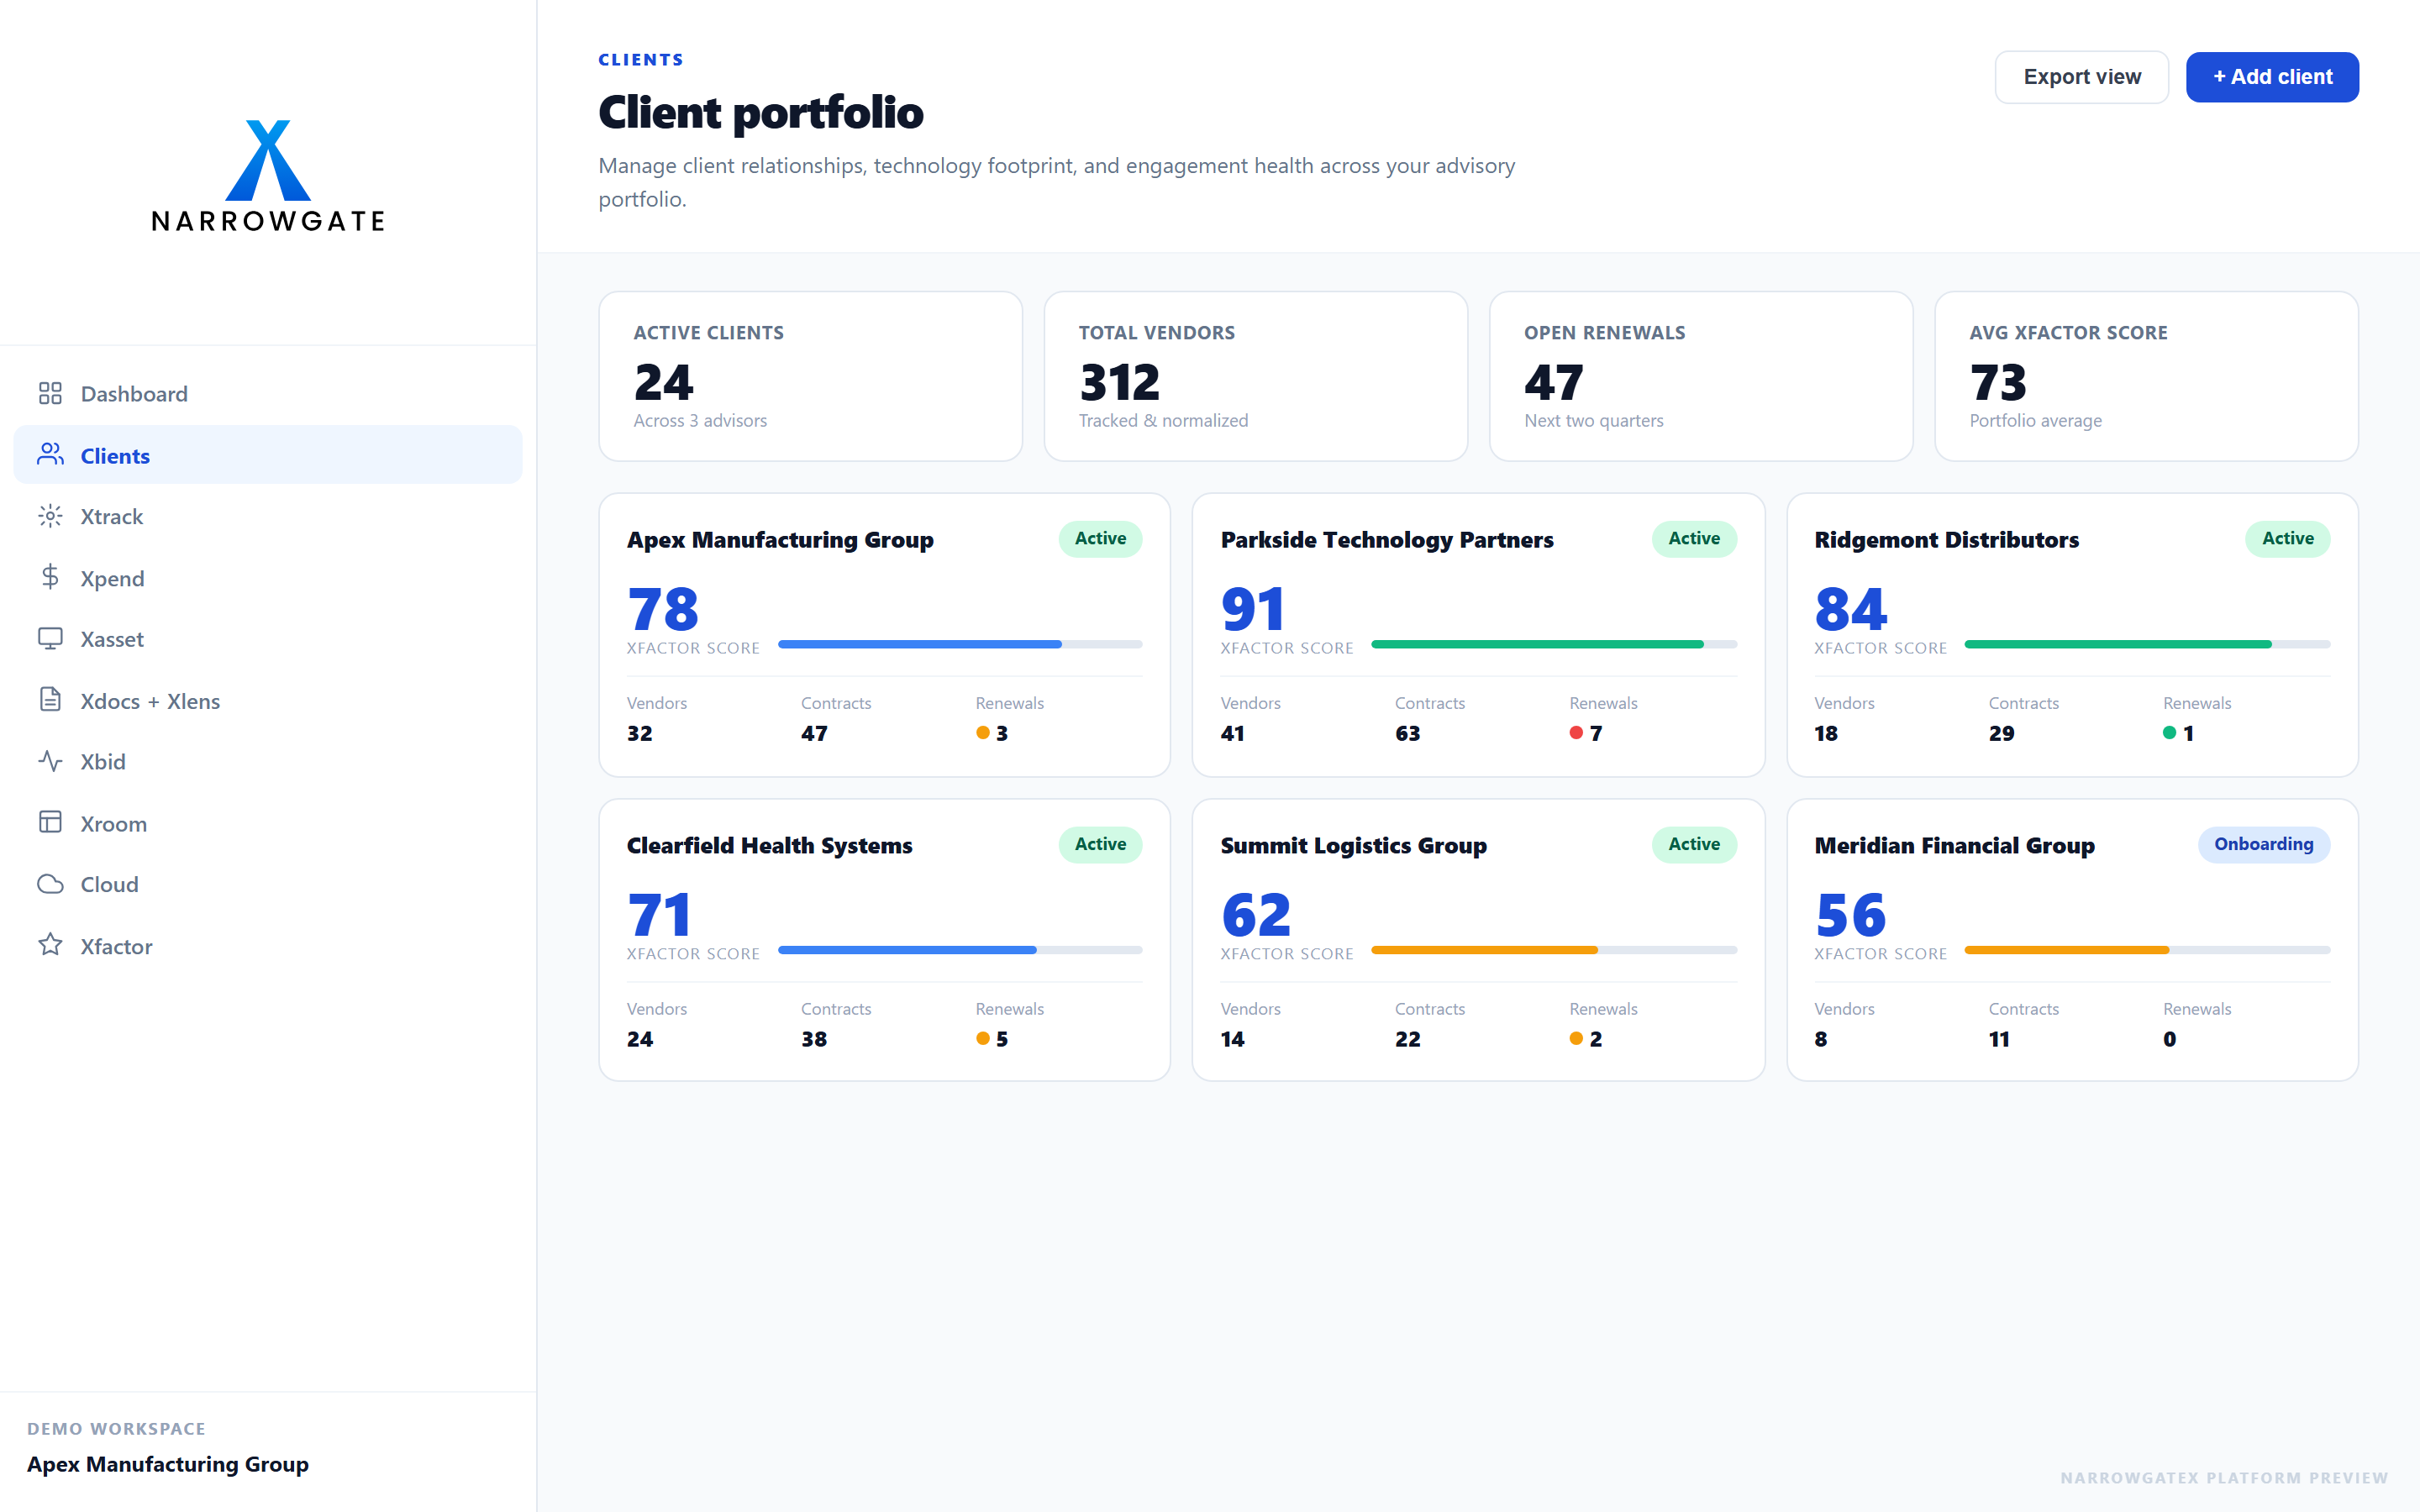Click Active badge on Clearfield Health card
The width and height of the screenshot is (2420, 1512).
[x=1100, y=845]
